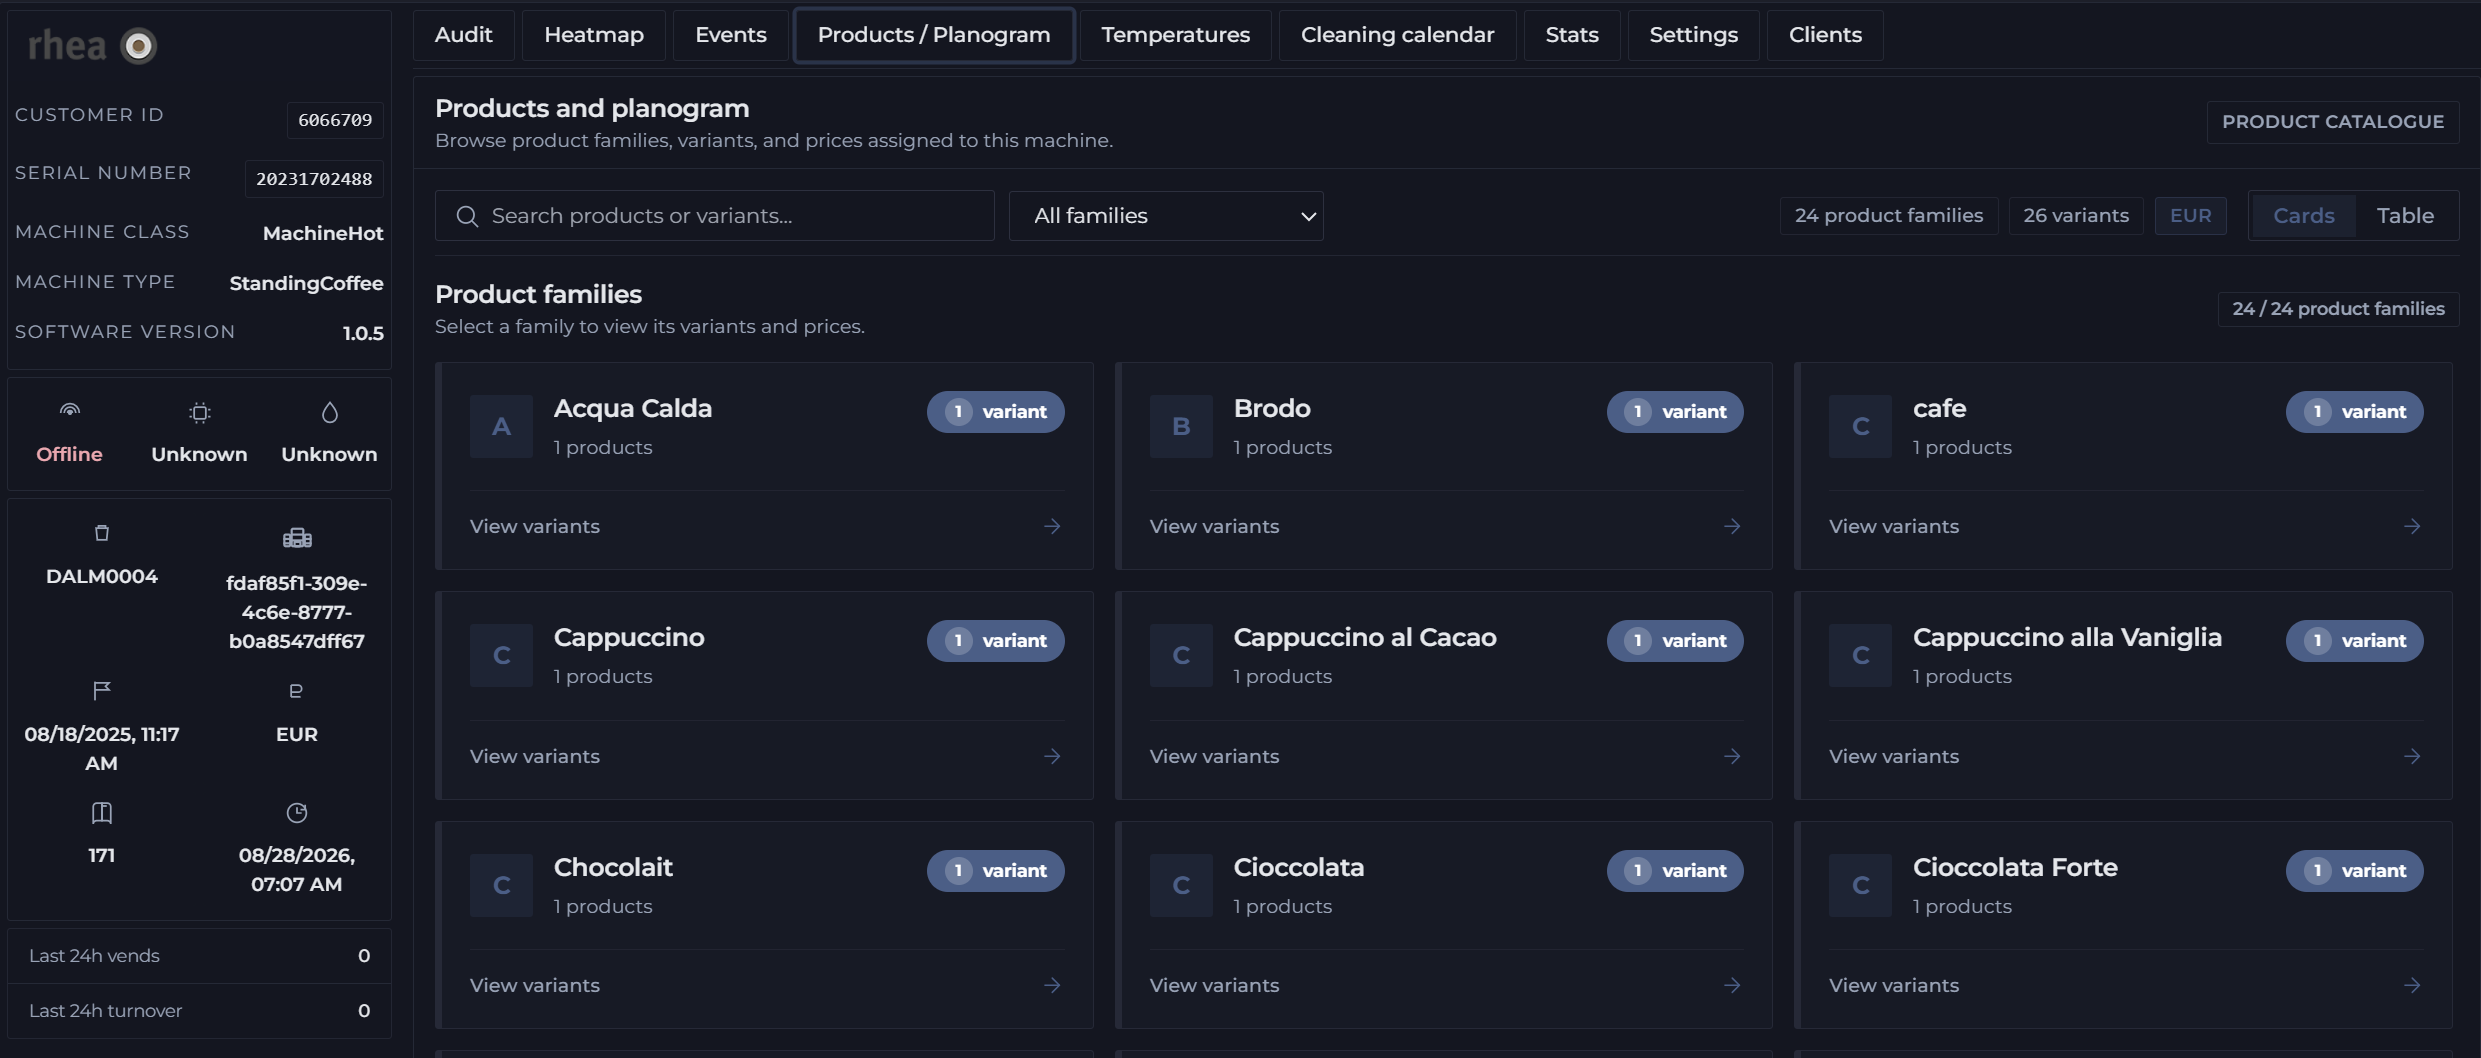The image size is (2481, 1058).
Task: Open the Stats tab
Action: [1572, 35]
